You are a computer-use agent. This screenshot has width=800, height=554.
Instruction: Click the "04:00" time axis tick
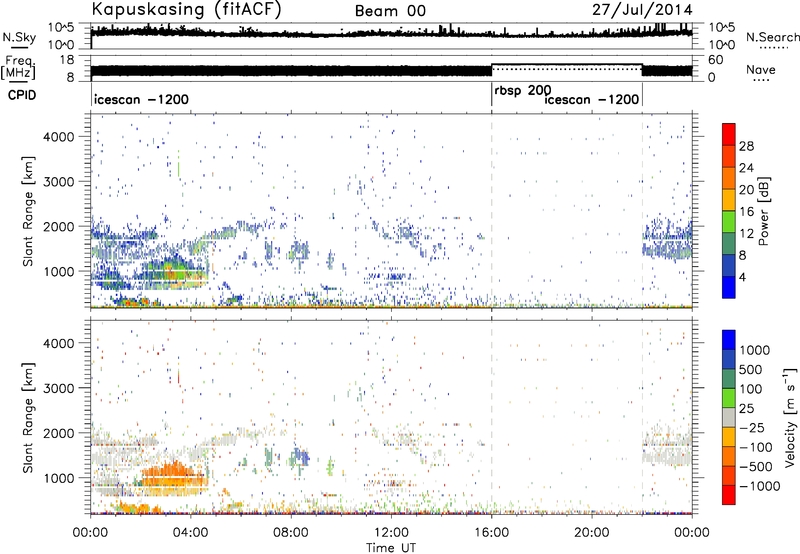tap(191, 532)
